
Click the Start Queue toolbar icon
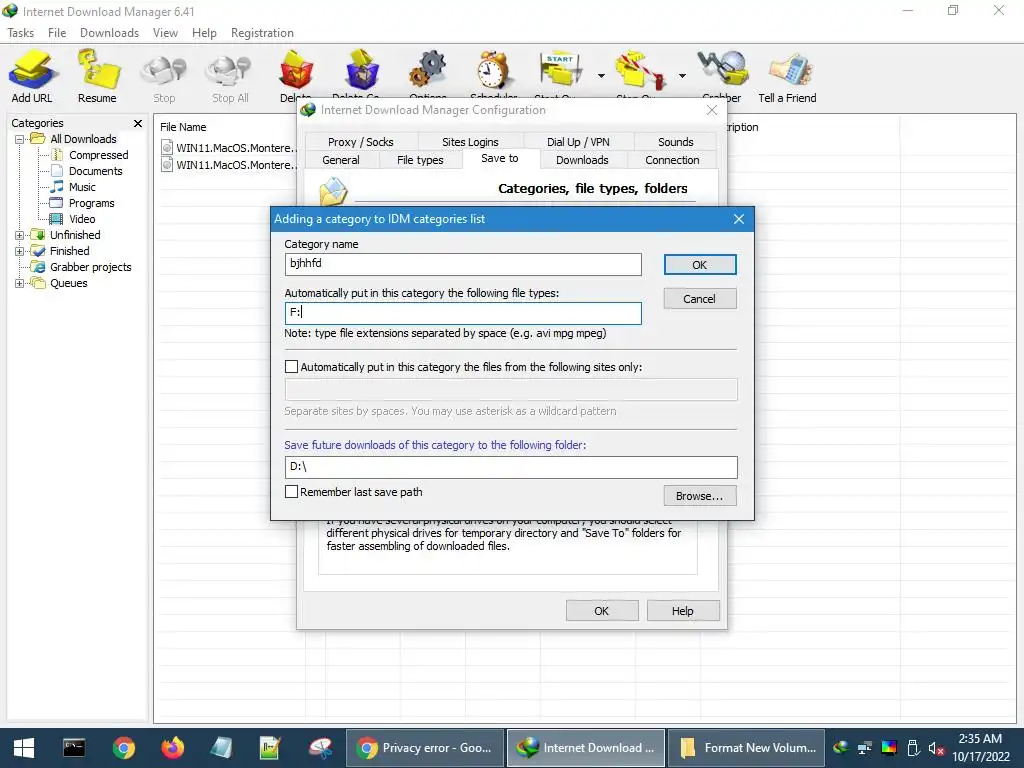[560, 76]
